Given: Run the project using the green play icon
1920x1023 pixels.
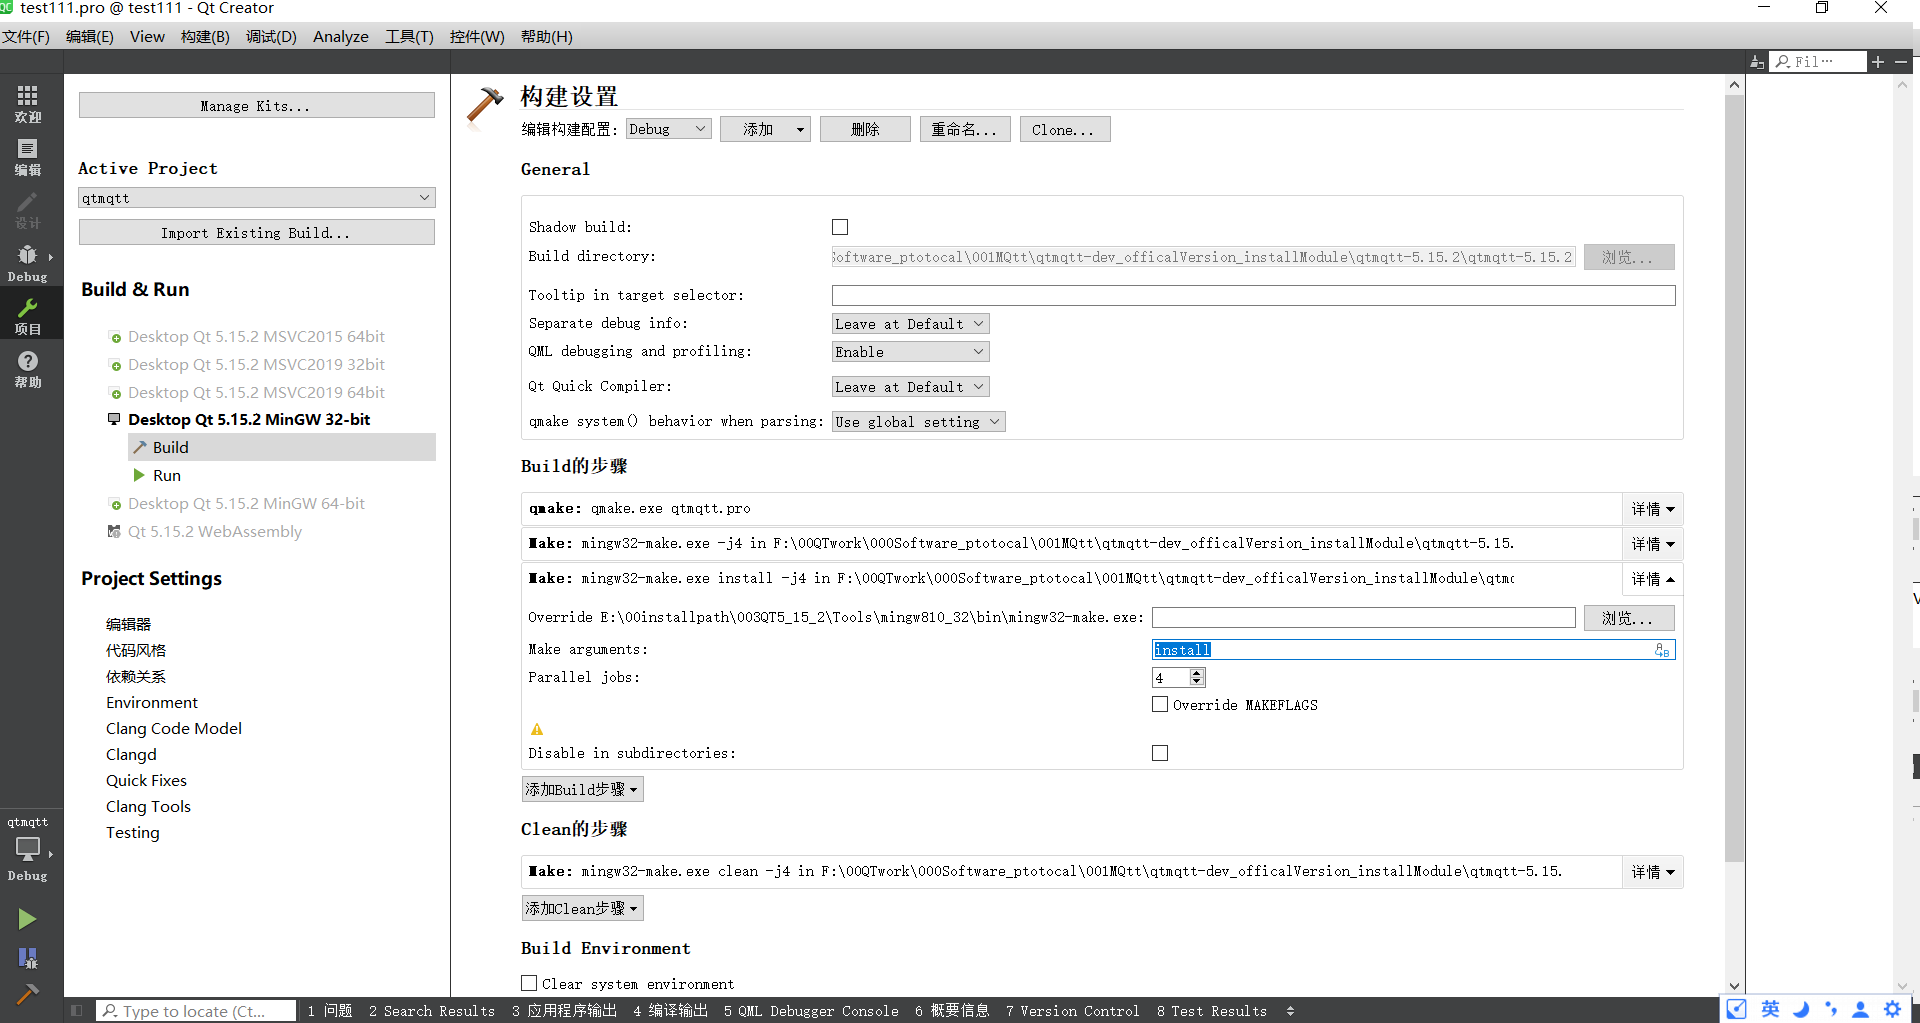Looking at the screenshot, I should point(27,918).
